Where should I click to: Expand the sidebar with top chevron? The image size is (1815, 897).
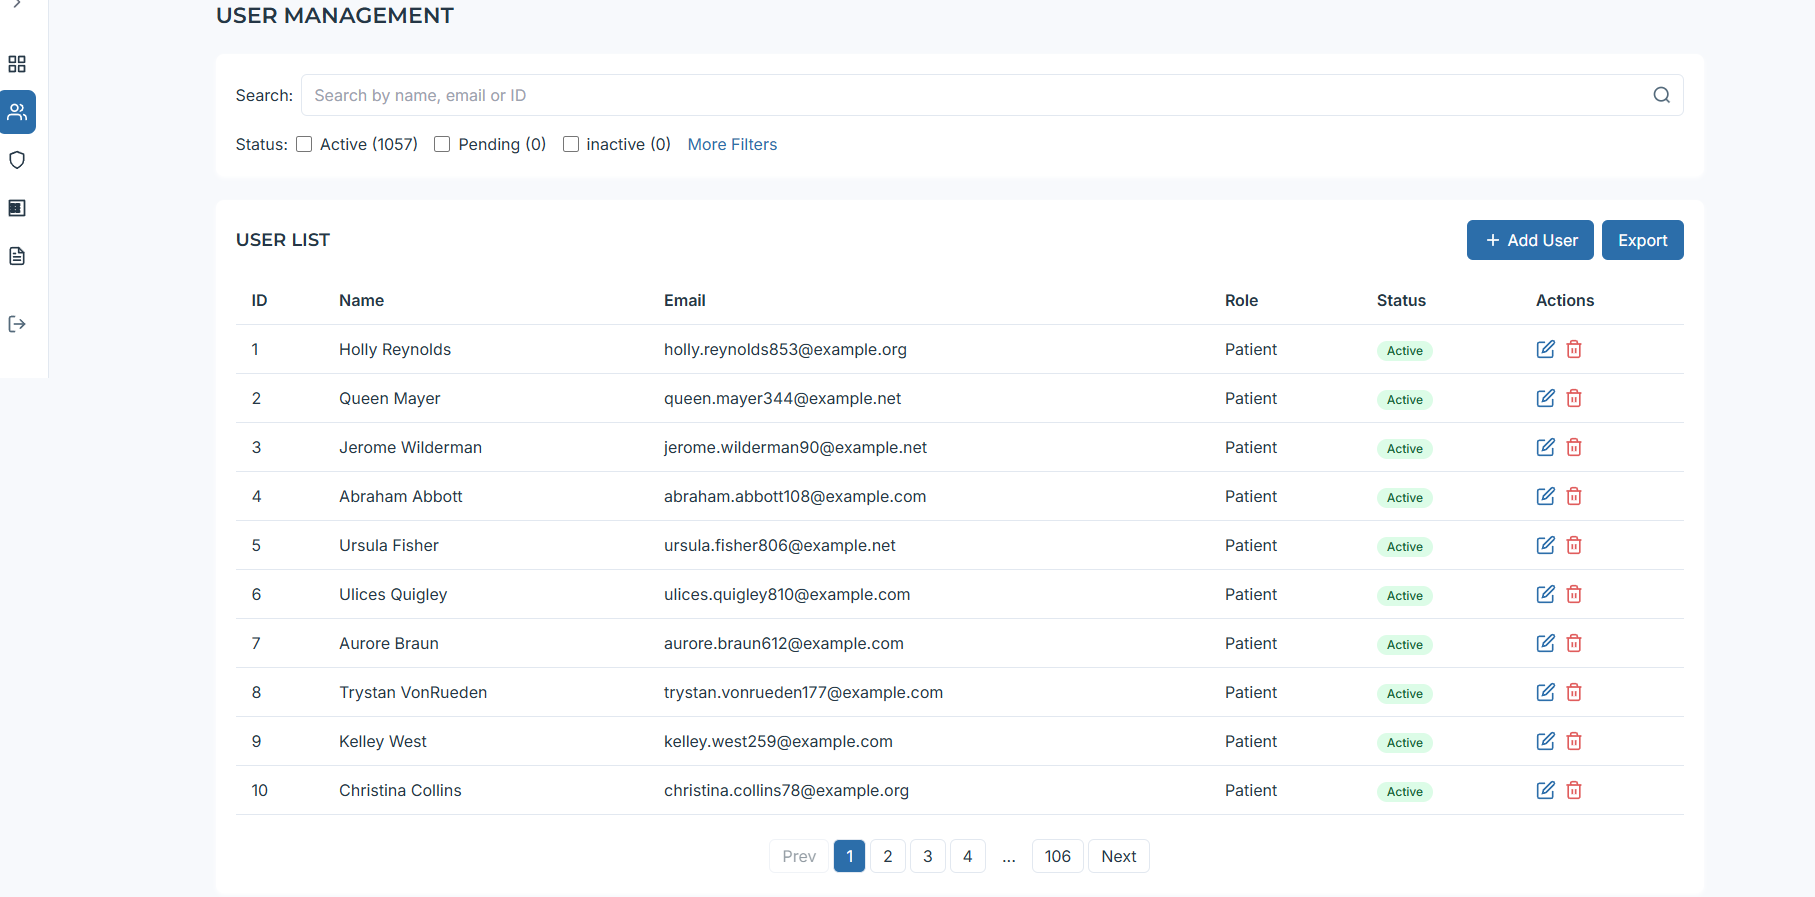[17, 4]
